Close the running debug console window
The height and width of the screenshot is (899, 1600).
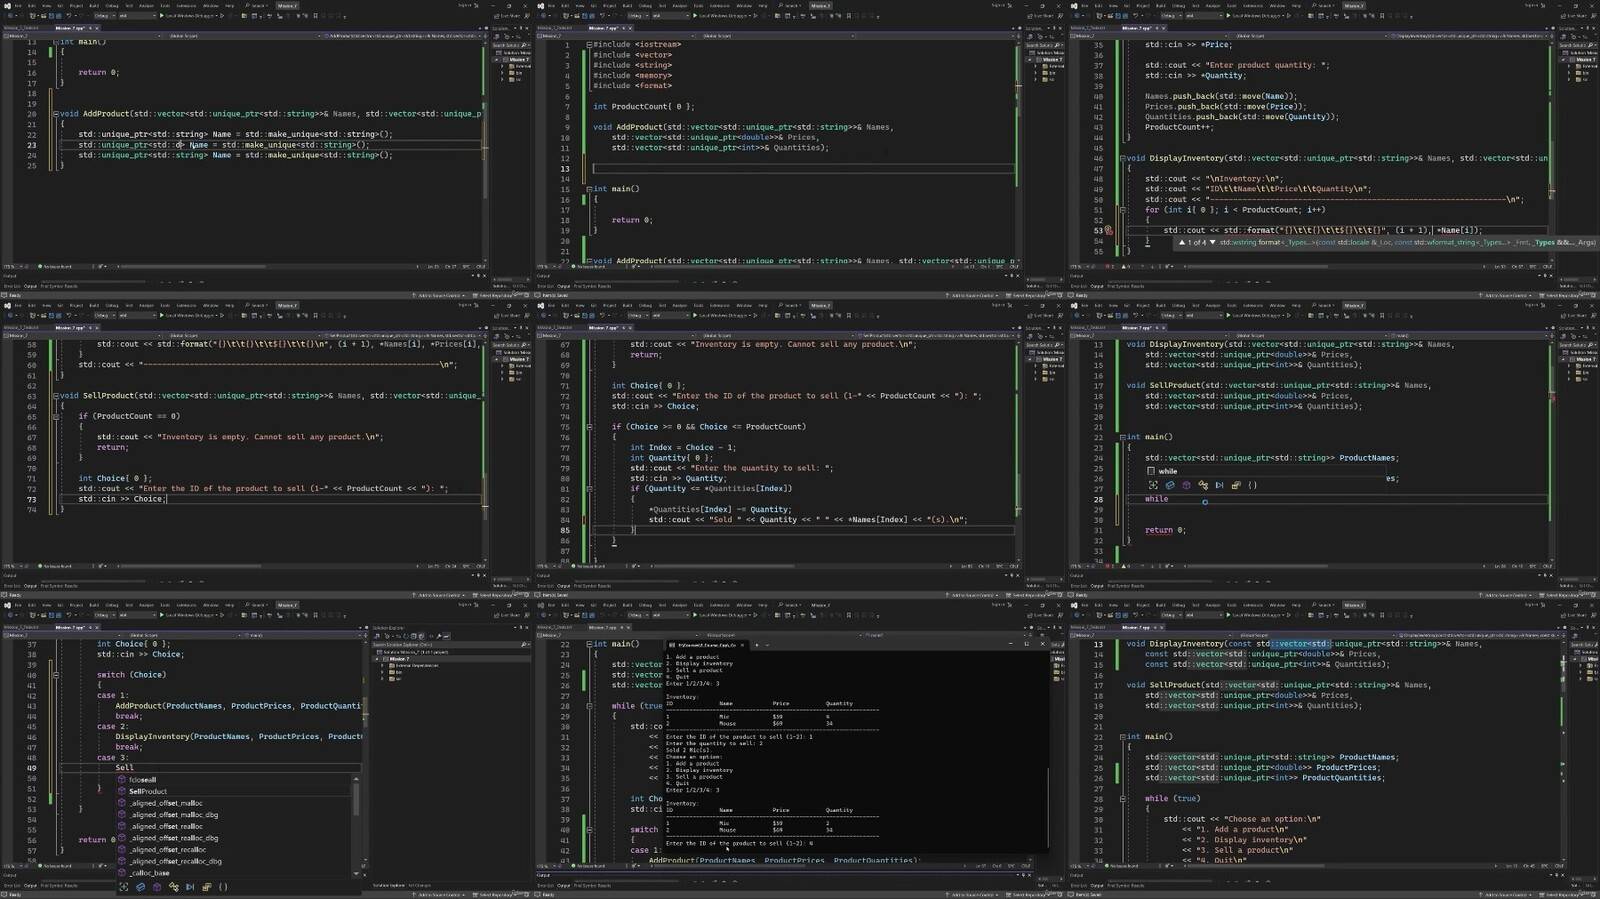(1042, 644)
